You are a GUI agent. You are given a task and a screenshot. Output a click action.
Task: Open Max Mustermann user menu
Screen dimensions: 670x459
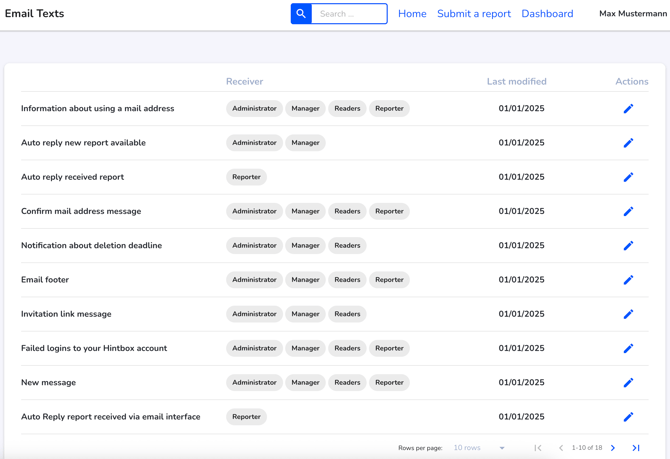coord(633,14)
